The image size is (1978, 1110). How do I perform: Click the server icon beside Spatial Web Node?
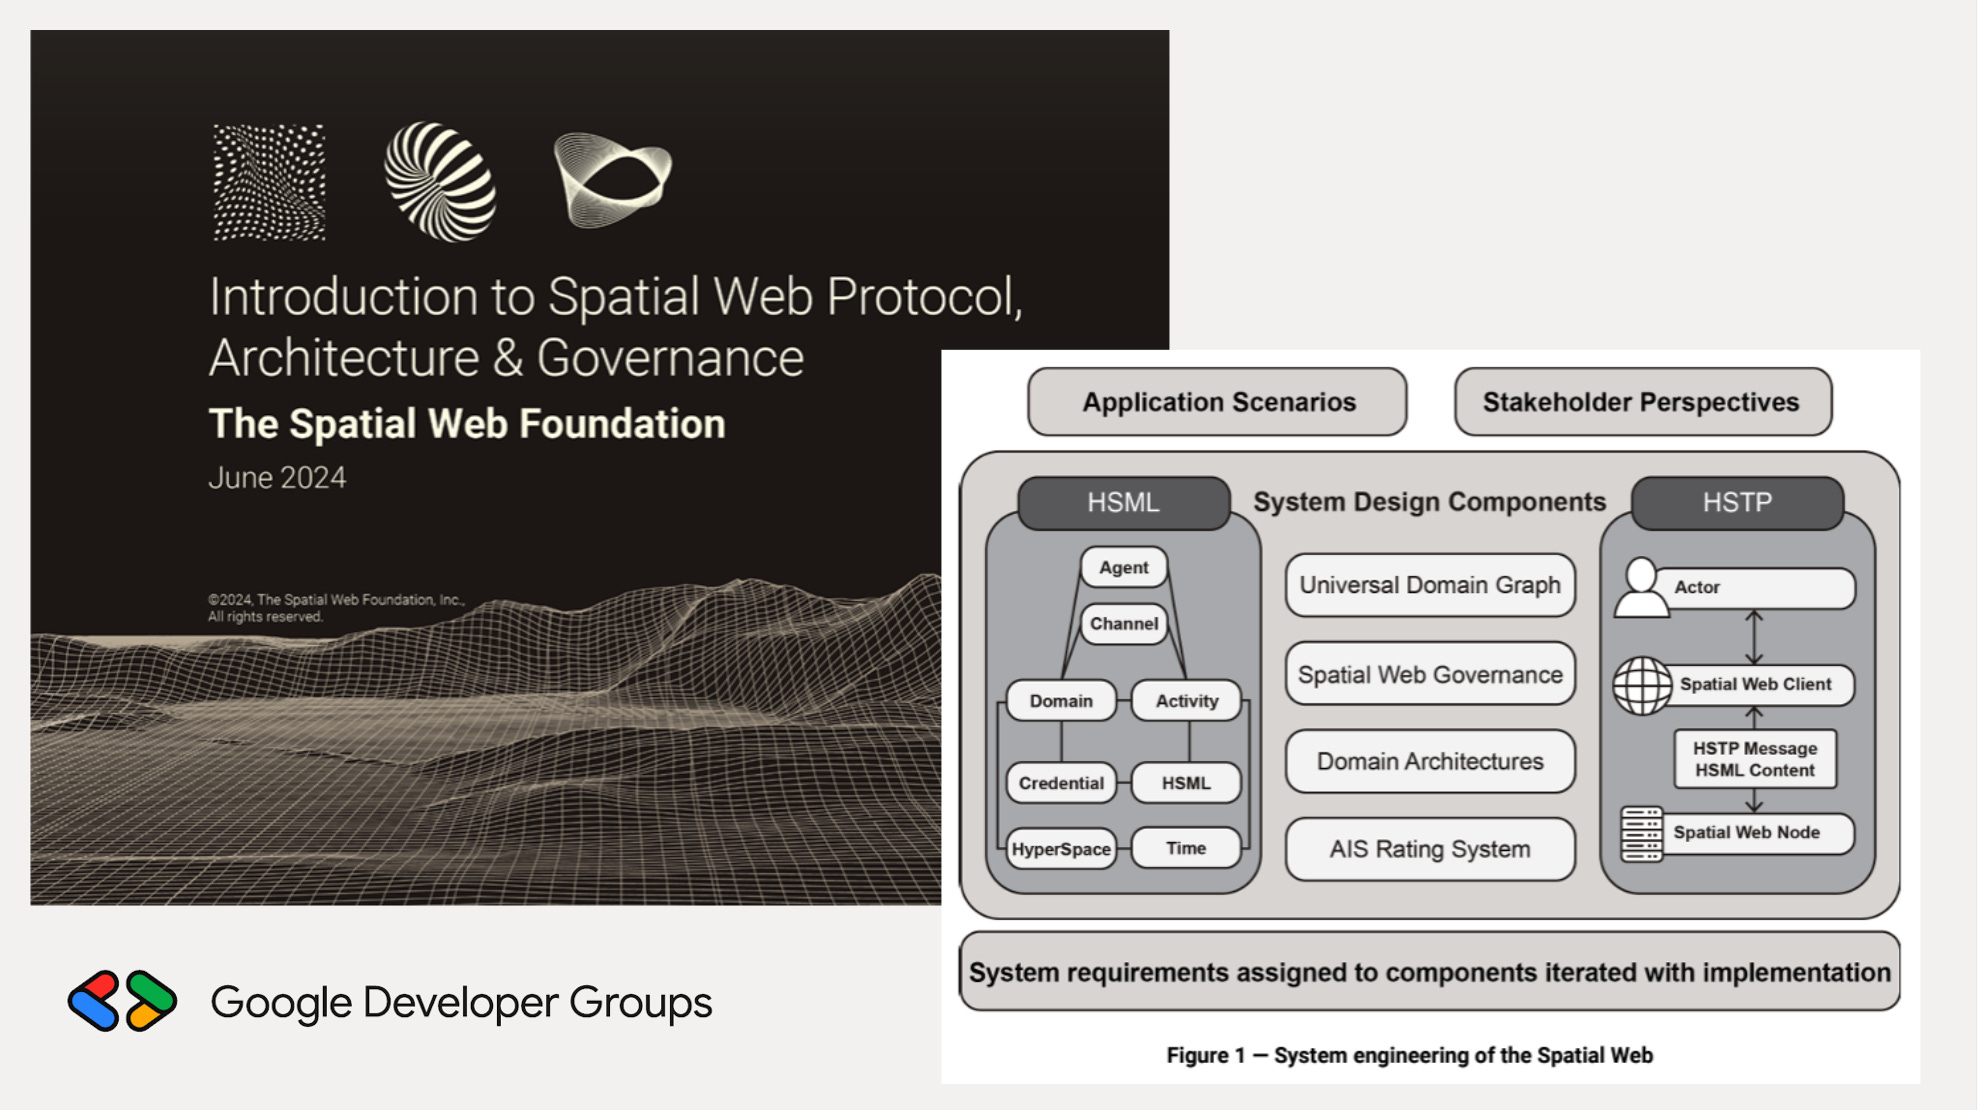(x=1641, y=833)
